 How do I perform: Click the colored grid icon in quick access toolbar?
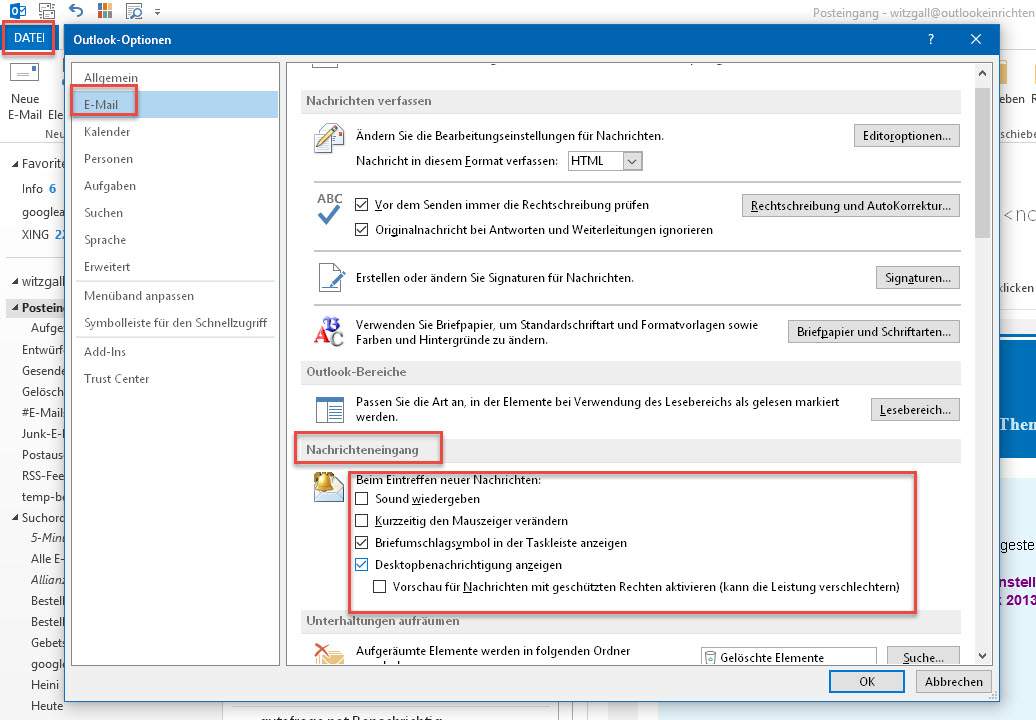click(x=105, y=11)
